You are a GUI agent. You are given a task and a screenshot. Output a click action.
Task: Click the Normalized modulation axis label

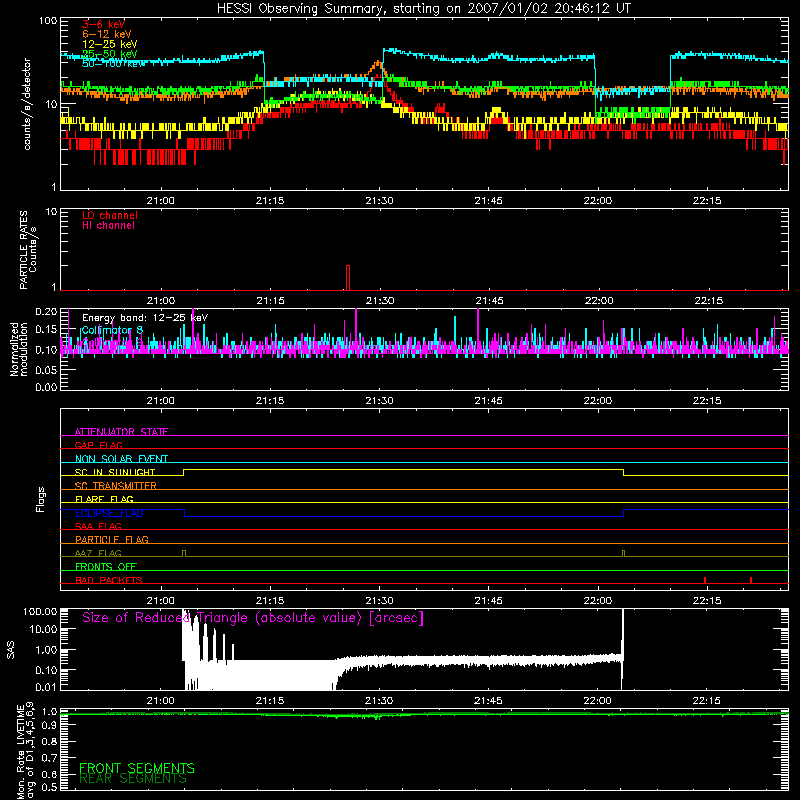click(19, 349)
